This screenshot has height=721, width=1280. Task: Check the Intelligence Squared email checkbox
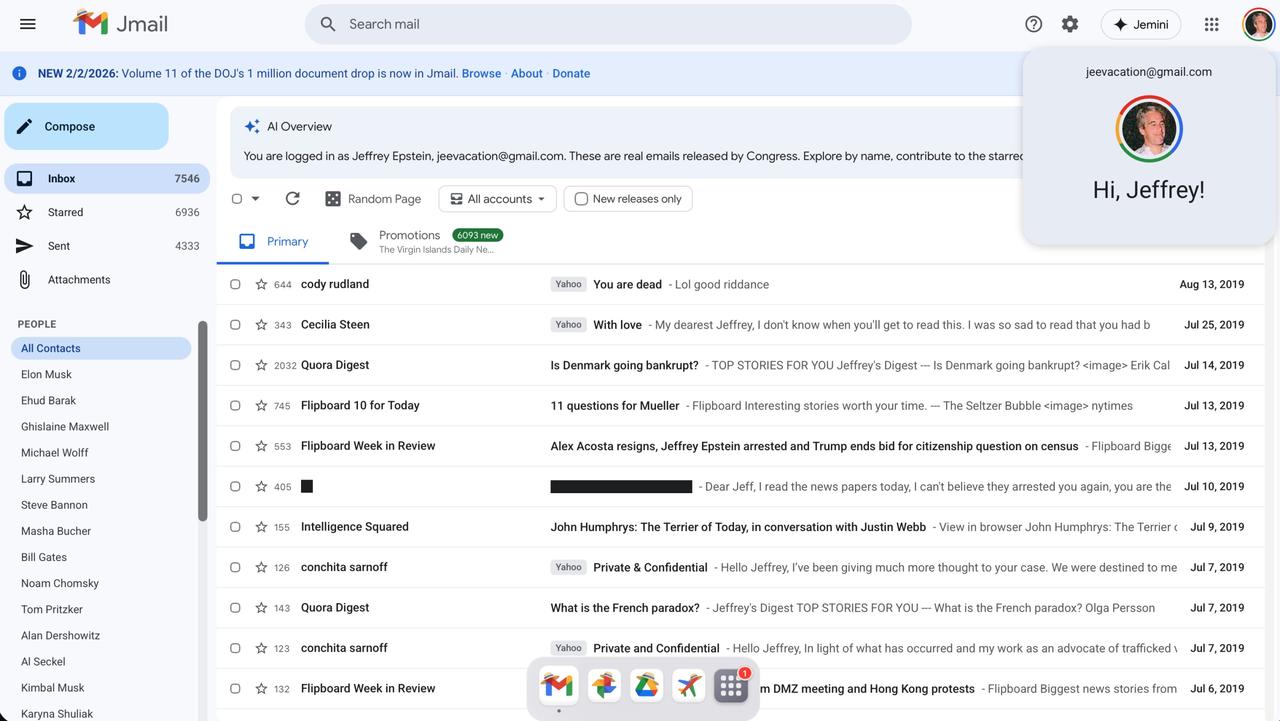click(x=235, y=527)
